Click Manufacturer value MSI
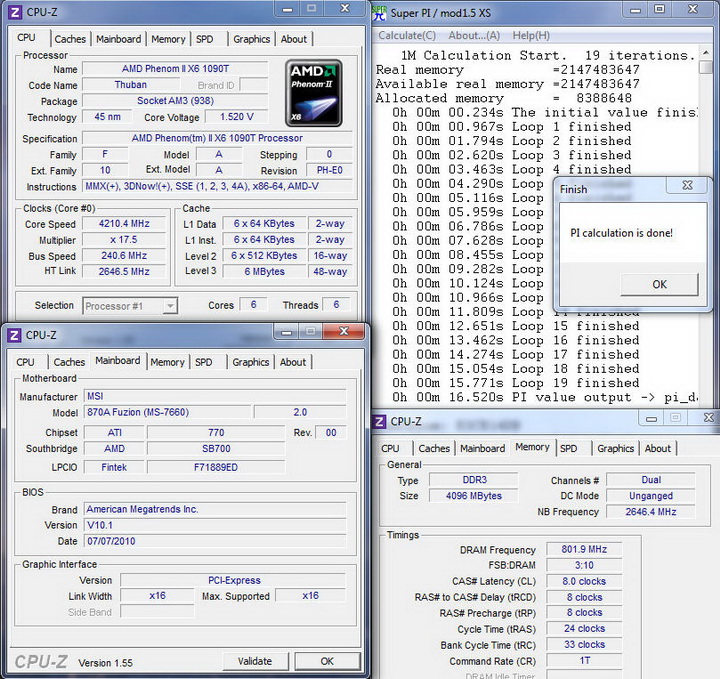This screenshot has height=679, width=720. 215,396
